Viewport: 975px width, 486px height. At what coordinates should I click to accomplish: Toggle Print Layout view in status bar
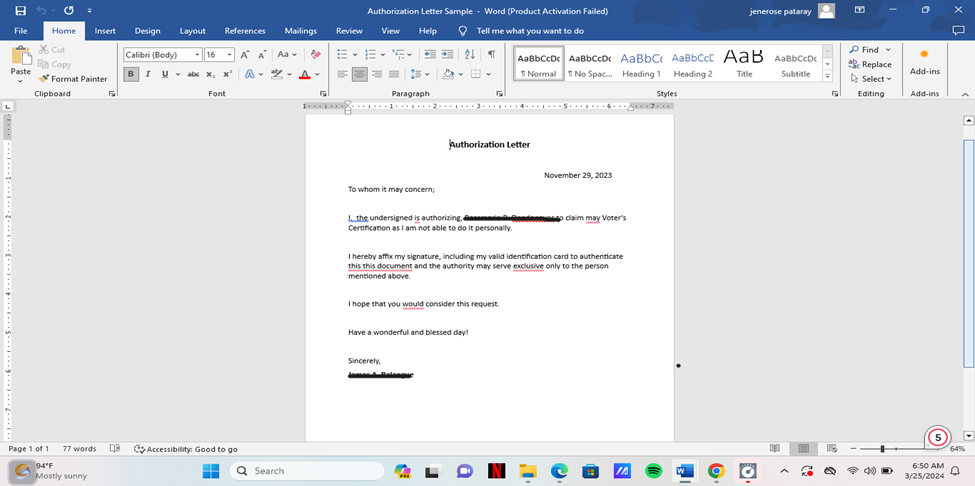pyautogui.click(x=803, y=448)
